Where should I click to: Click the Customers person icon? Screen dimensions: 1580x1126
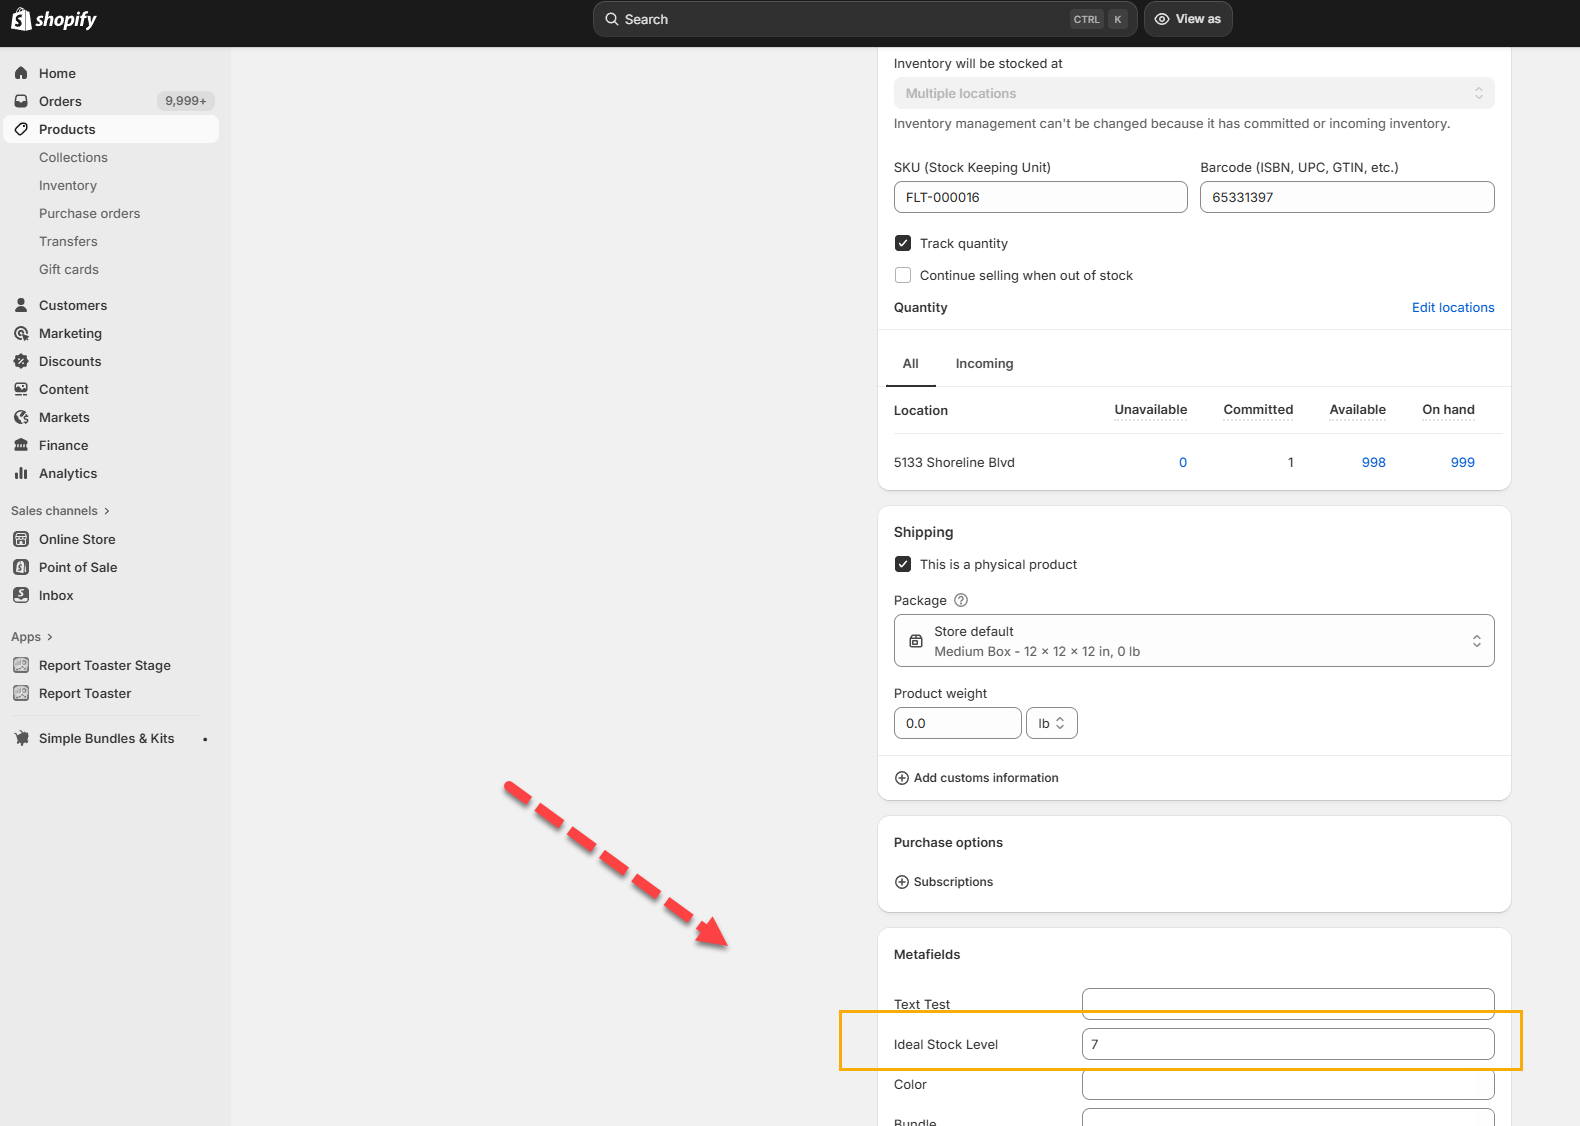click(x=21, y=305)
